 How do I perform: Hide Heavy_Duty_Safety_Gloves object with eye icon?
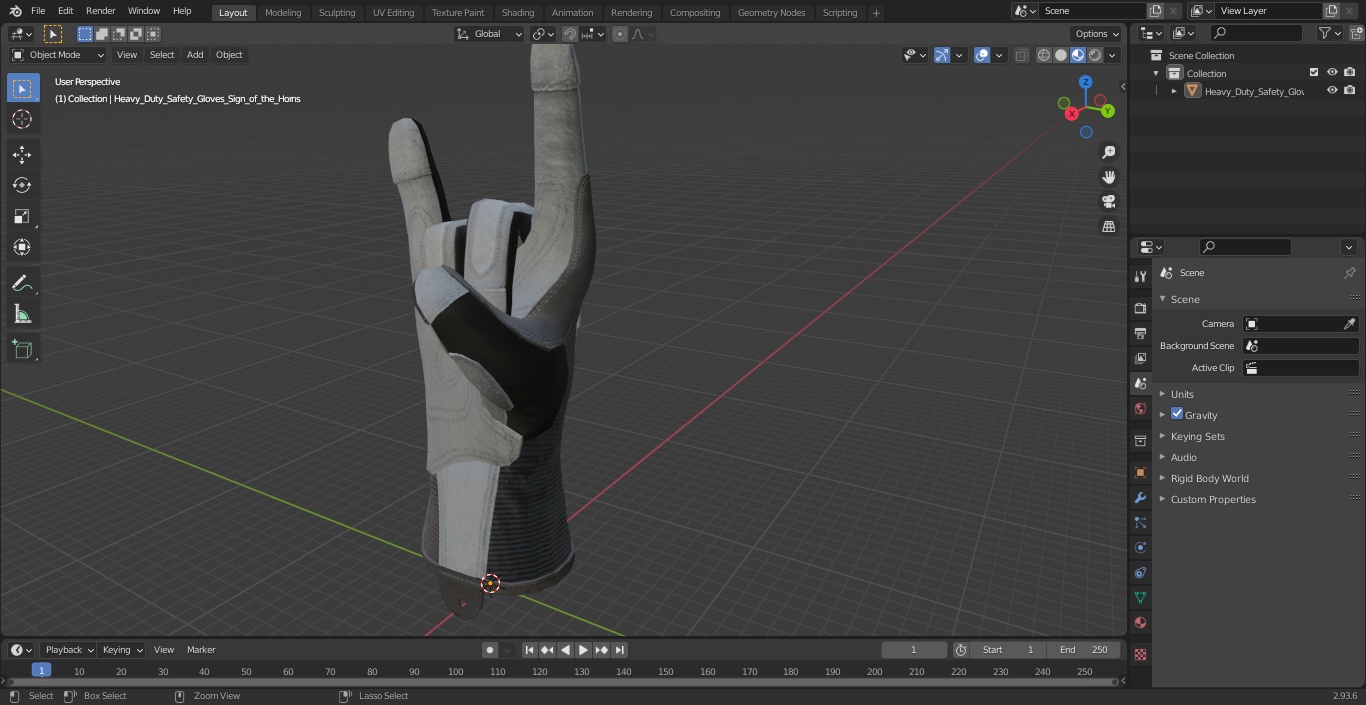pyautogui.click(x=1332, y=91)
